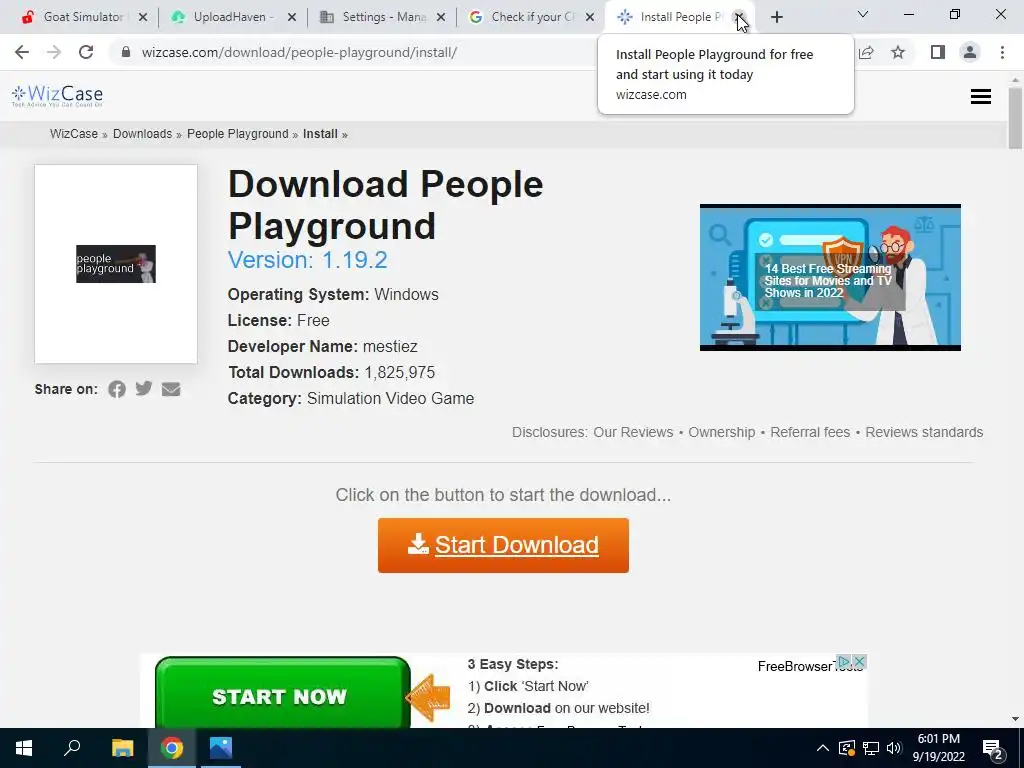Open People Playground breadcrumb link
Image resolution: width=1024 pixels, height=768 pixels.
click(x=238, y=134)
